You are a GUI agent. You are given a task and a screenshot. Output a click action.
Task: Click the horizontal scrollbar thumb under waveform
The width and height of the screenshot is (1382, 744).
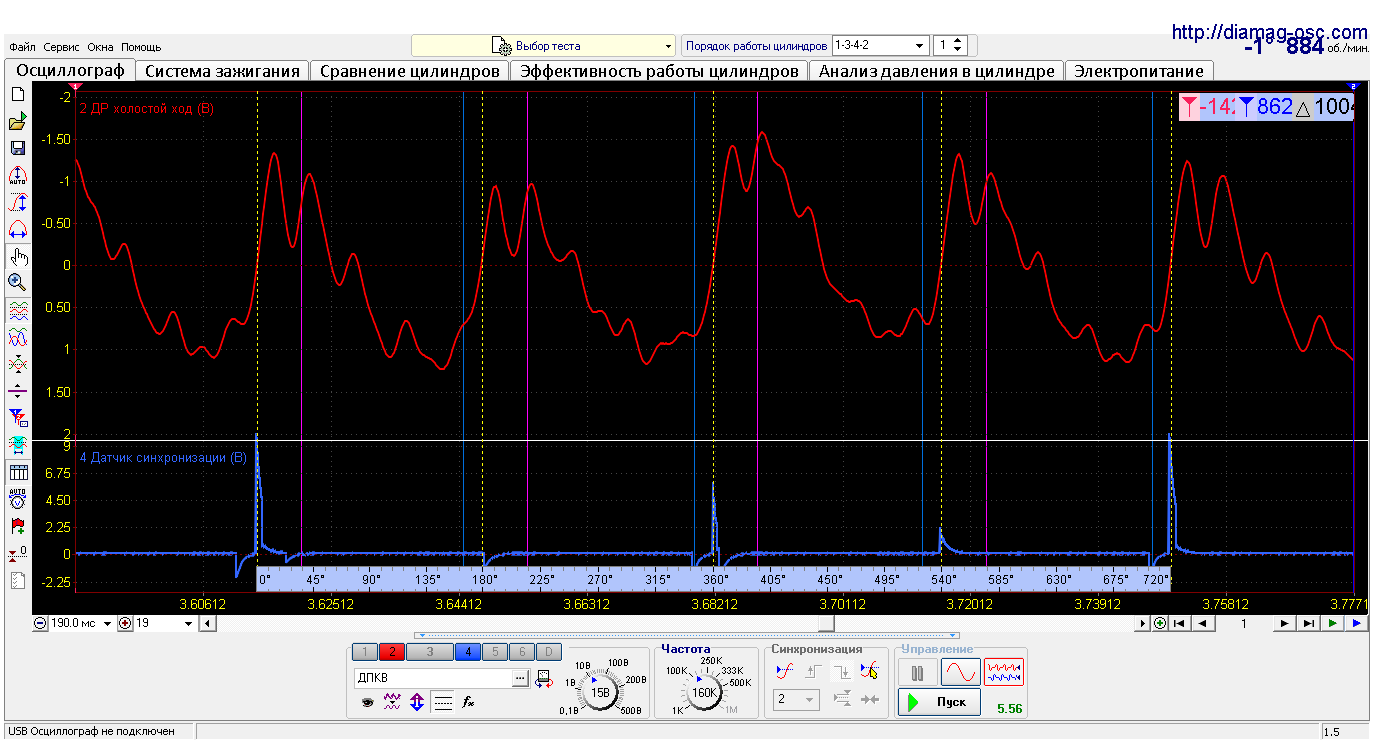click(825, 623)
